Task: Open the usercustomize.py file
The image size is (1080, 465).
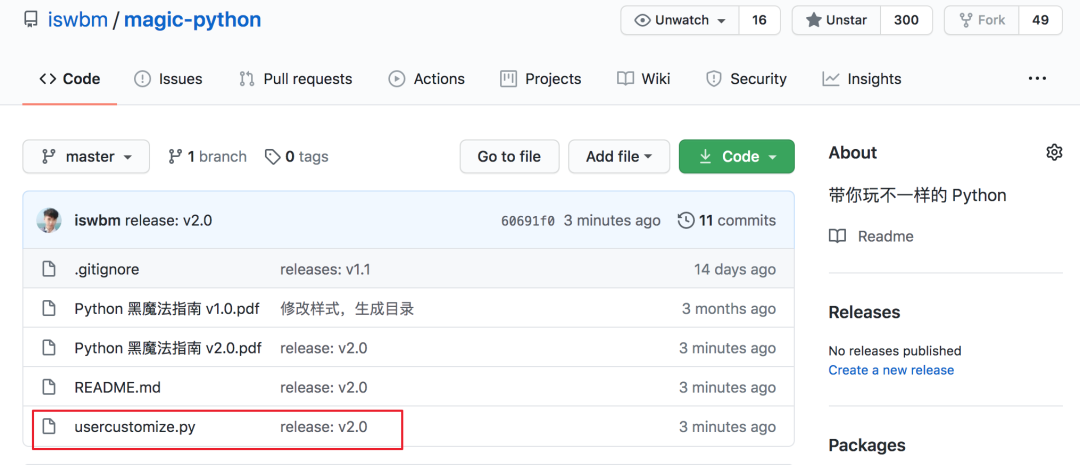Action: [x=135, y=427]
